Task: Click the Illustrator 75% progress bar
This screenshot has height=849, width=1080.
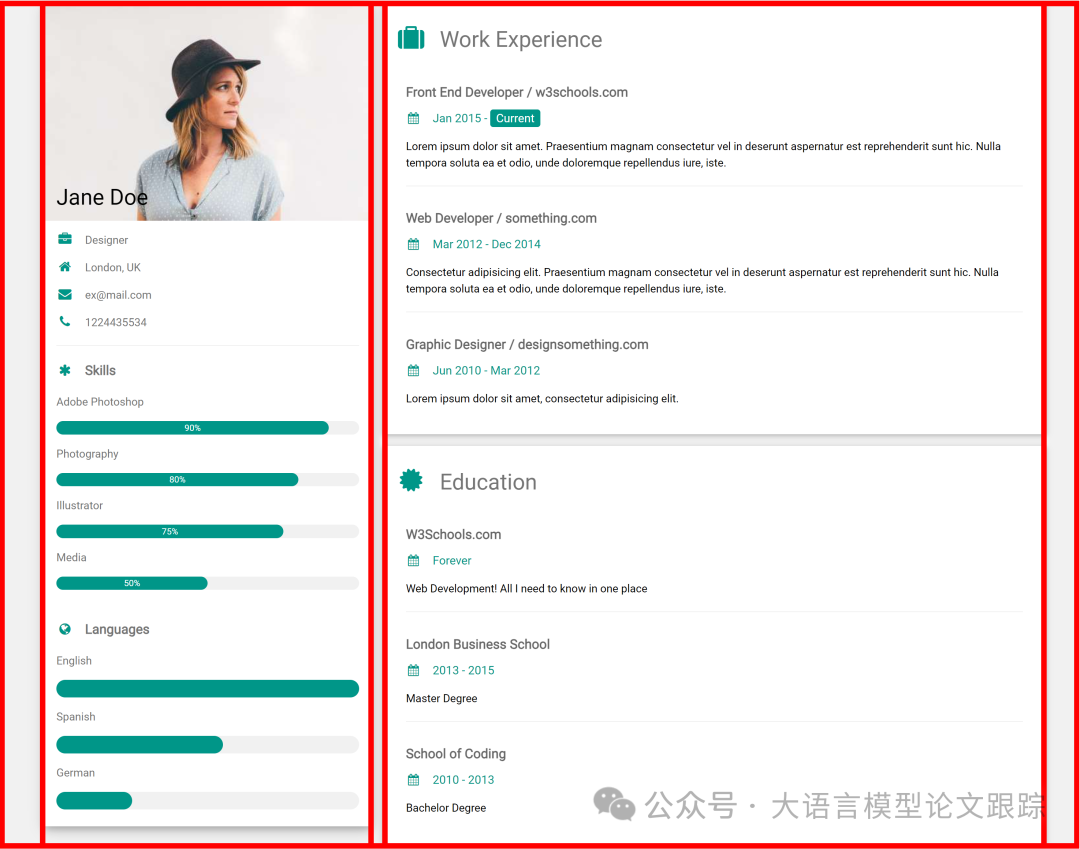Action: [207, 531]
